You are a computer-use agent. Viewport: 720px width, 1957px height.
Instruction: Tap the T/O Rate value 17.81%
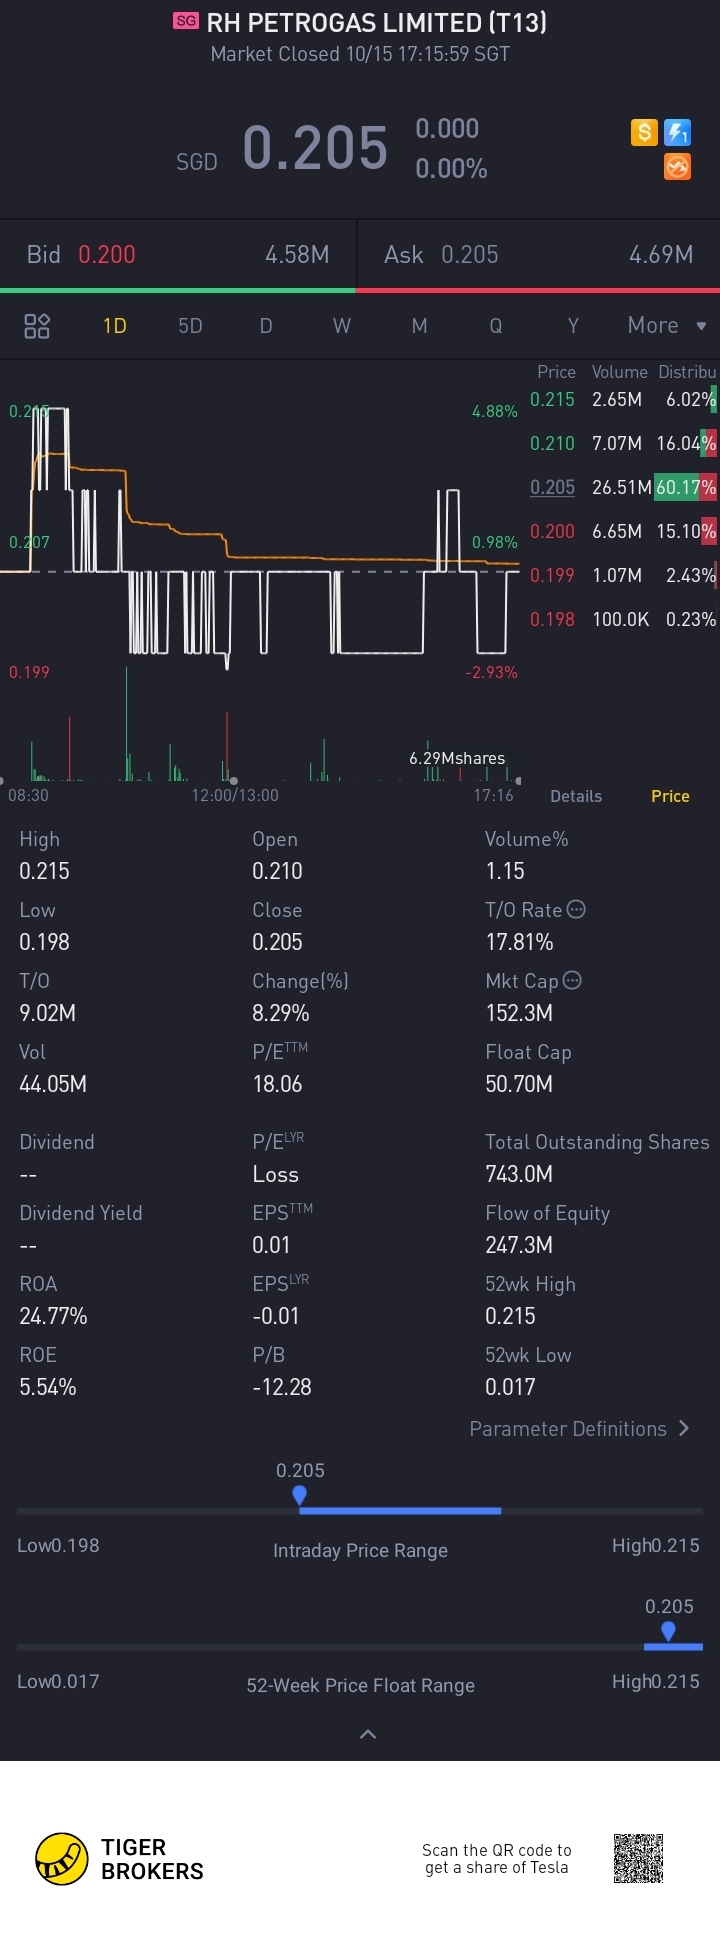click(x=519, y=942)
